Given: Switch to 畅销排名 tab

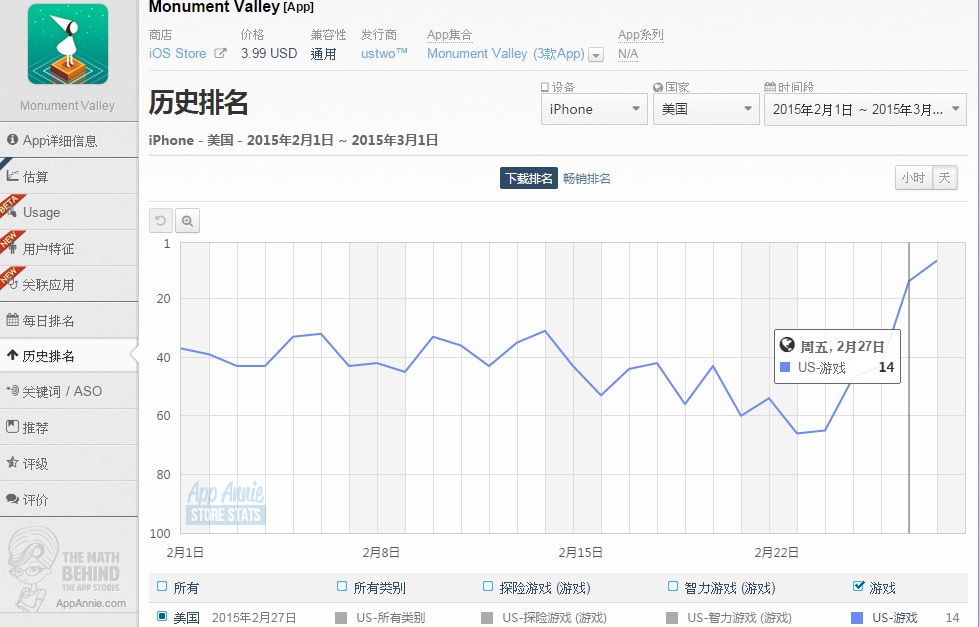Looking at the screenshot, I should point(587,179).
